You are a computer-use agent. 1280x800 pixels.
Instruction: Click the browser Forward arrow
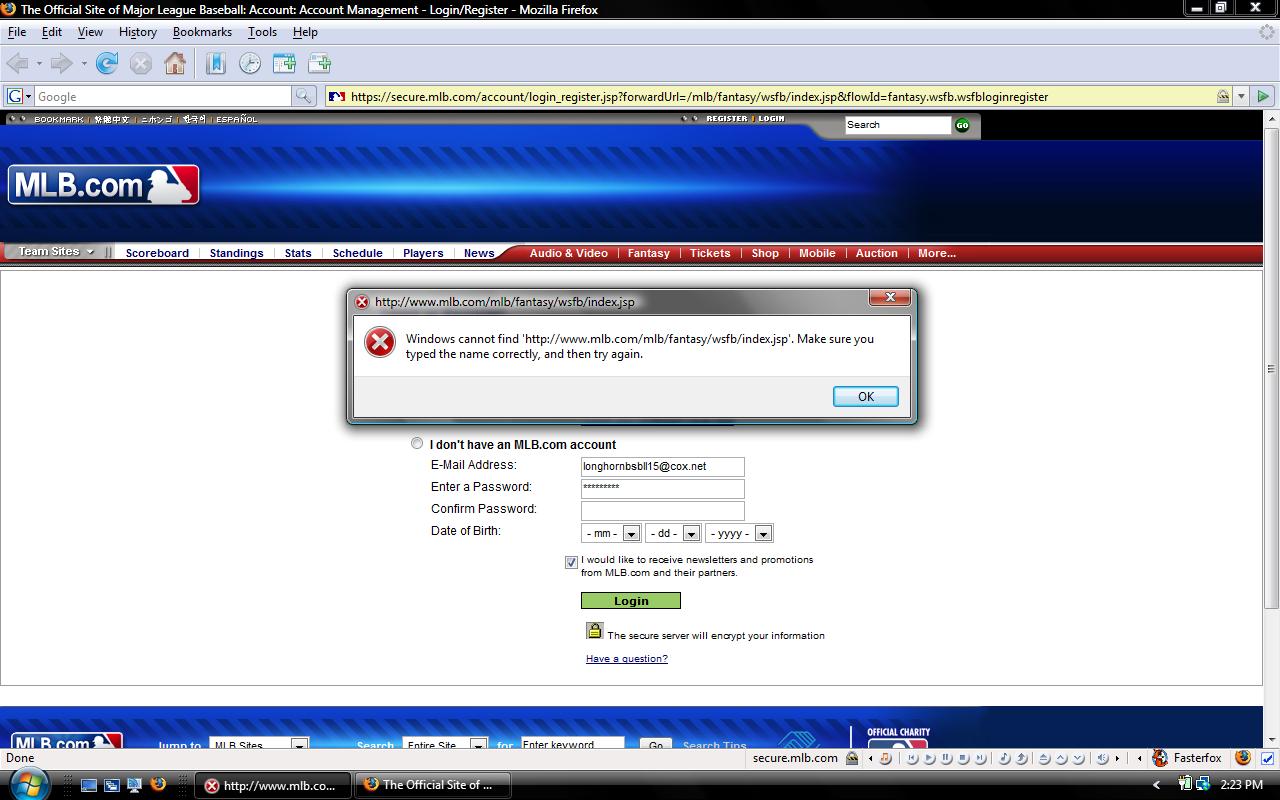(62, 64)
